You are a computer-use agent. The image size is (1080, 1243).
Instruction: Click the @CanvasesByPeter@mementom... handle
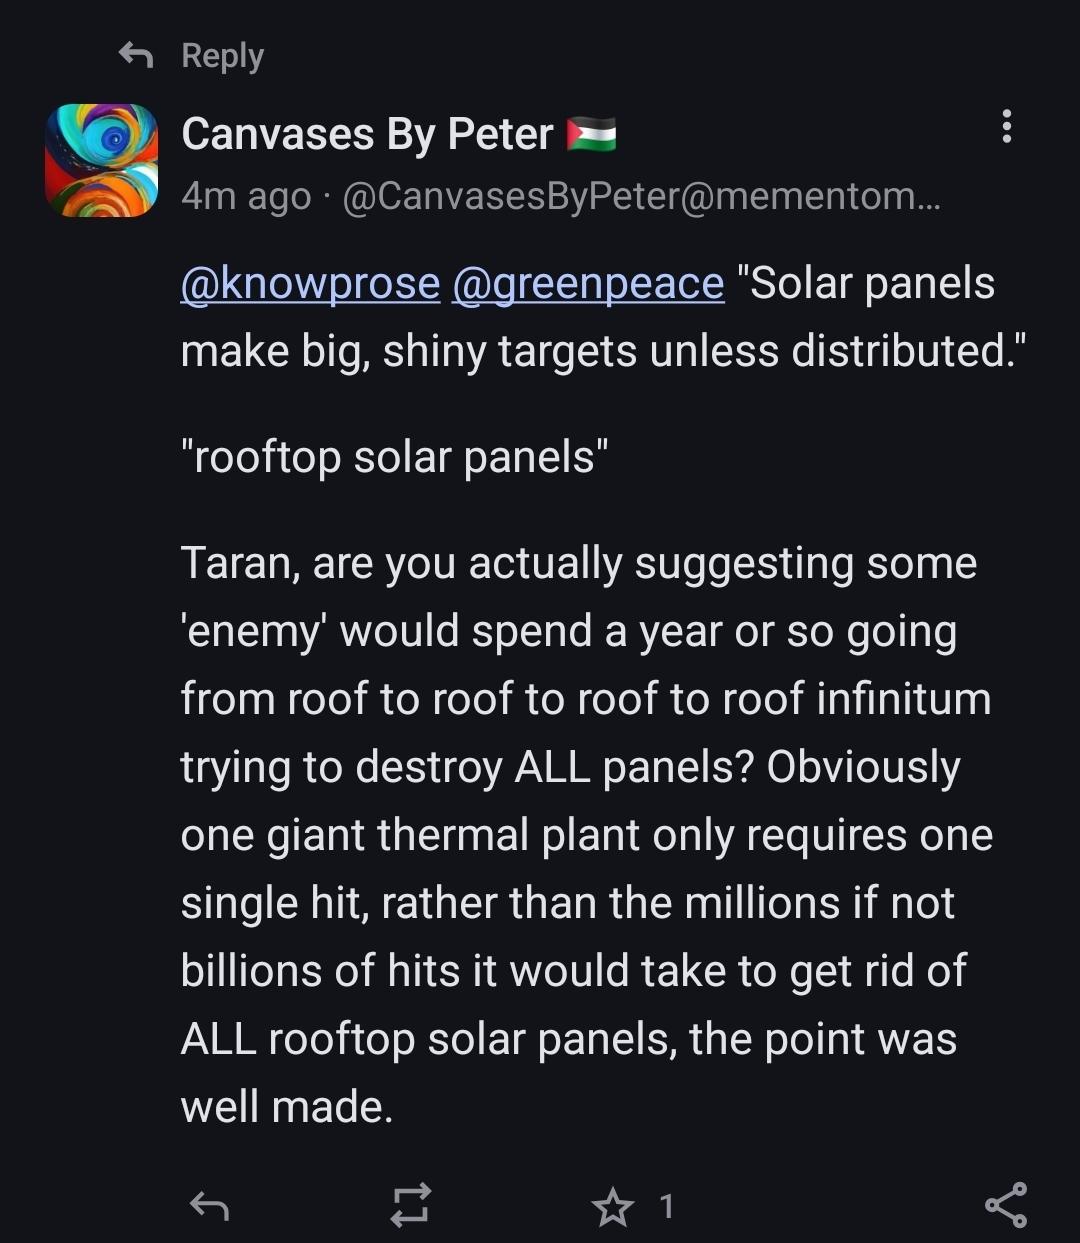pos(641,196)
